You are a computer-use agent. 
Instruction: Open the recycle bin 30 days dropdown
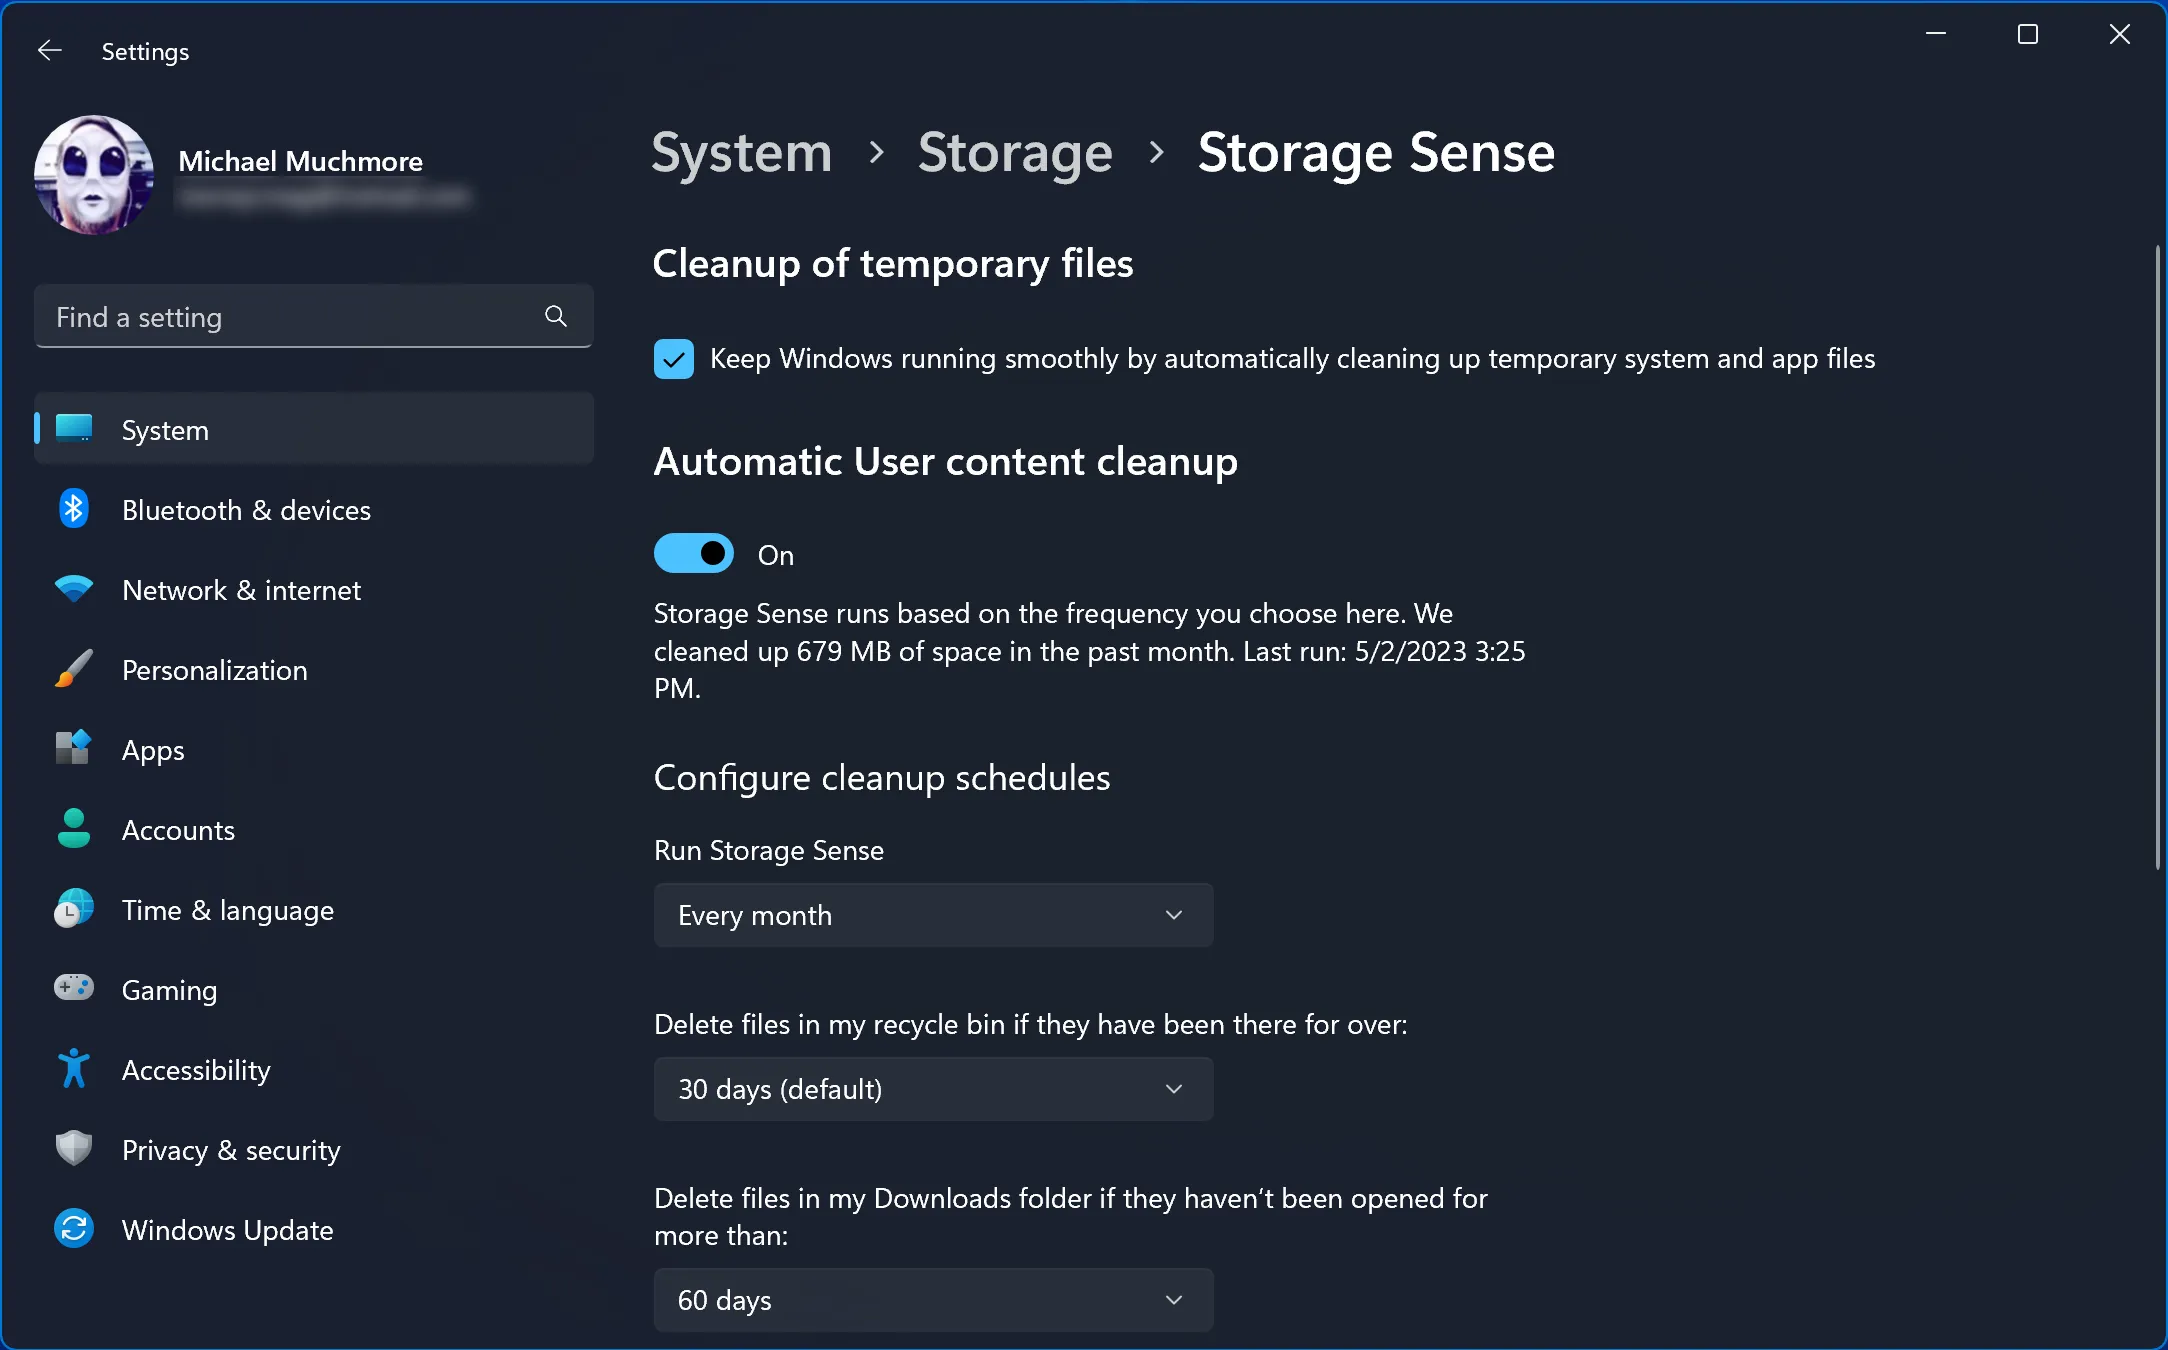[933, 1089]
